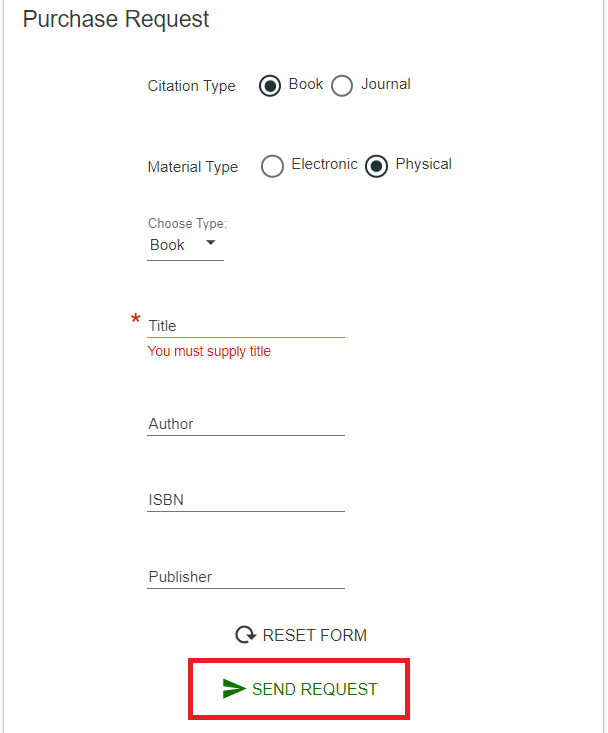The width and height of the screenshot is (608, 733).
Task: Click the Material Type label
Action: pos(192,167)
